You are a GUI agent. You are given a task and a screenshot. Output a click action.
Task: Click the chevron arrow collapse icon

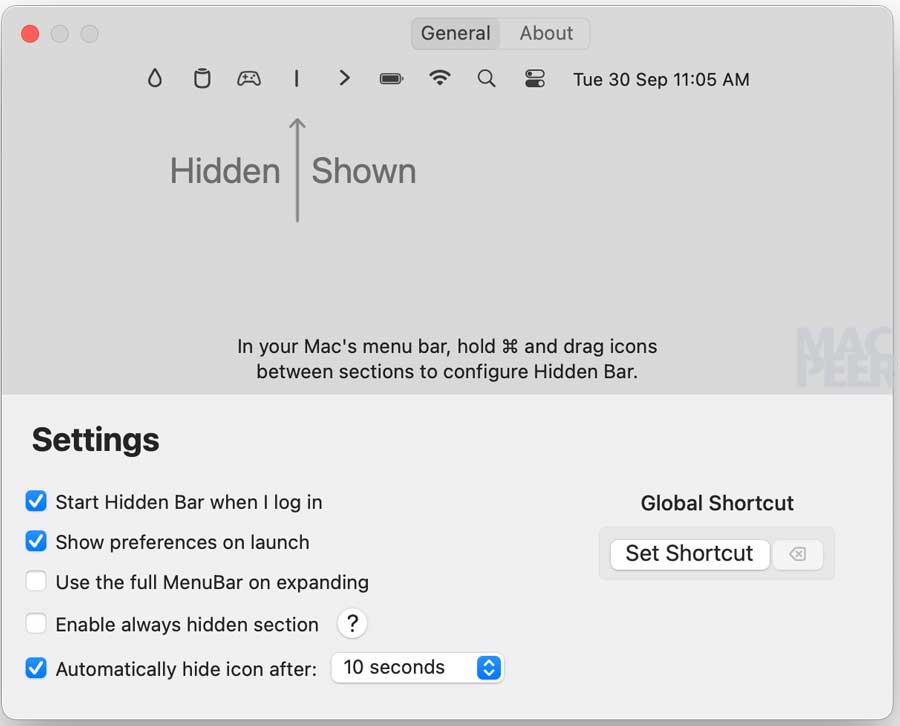pos(344,79)
